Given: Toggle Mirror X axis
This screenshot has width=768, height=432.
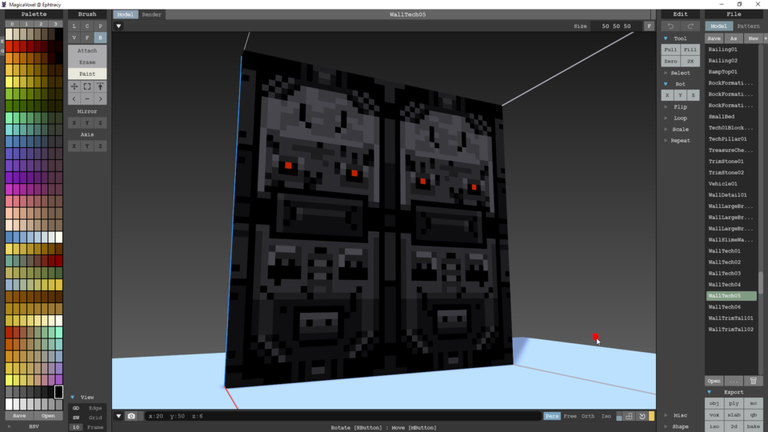Looking at the screenshot, I should (x=74, y=123).
